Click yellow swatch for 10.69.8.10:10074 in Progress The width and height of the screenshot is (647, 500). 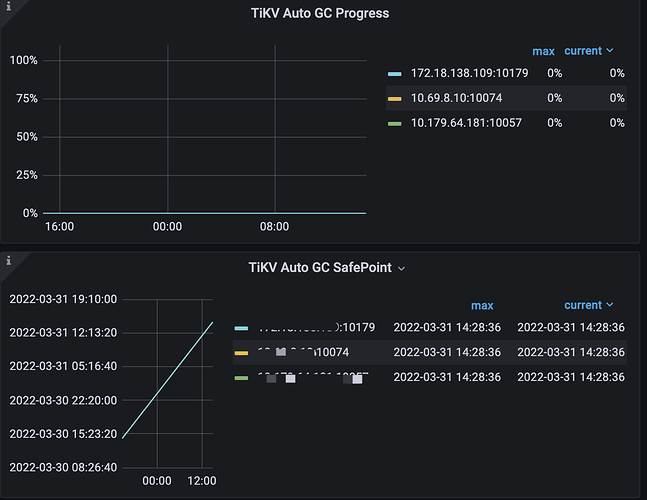click(x=394, y=99)
